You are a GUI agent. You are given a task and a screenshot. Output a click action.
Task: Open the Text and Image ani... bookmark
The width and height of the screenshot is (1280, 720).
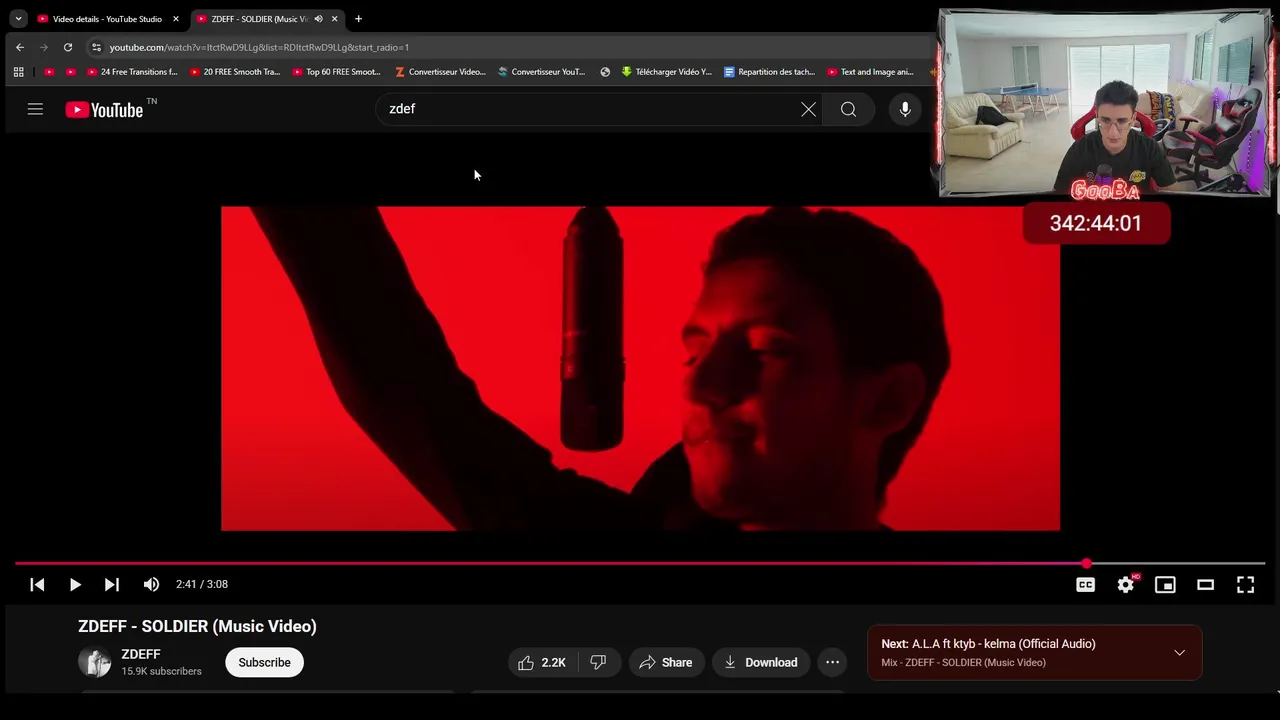[x=870, y=72]
